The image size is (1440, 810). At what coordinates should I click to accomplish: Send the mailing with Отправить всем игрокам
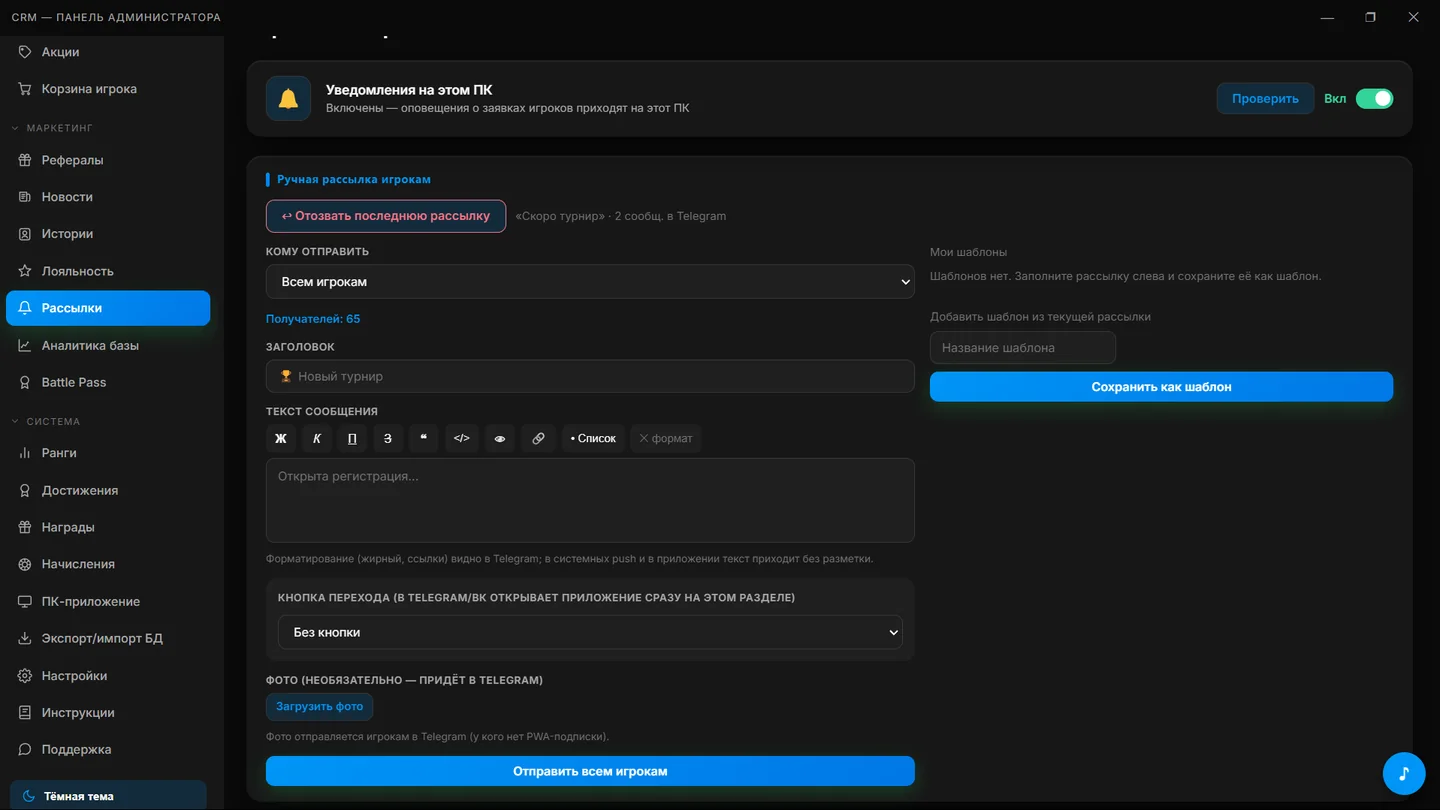tap(590, 771)
